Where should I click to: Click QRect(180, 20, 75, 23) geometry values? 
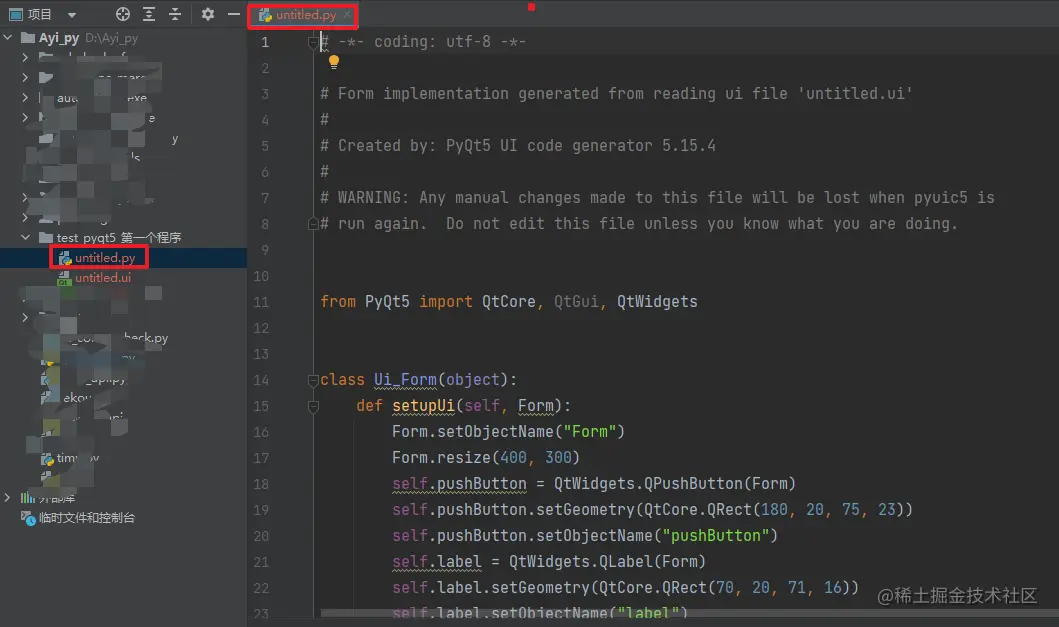point(806,509)
